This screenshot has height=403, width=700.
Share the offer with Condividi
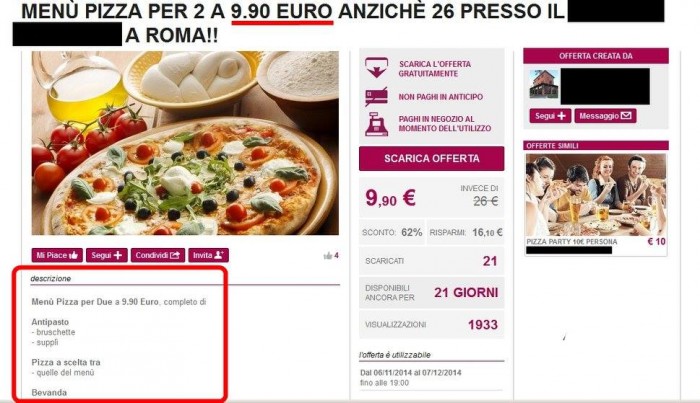click(x=158, y=255)
